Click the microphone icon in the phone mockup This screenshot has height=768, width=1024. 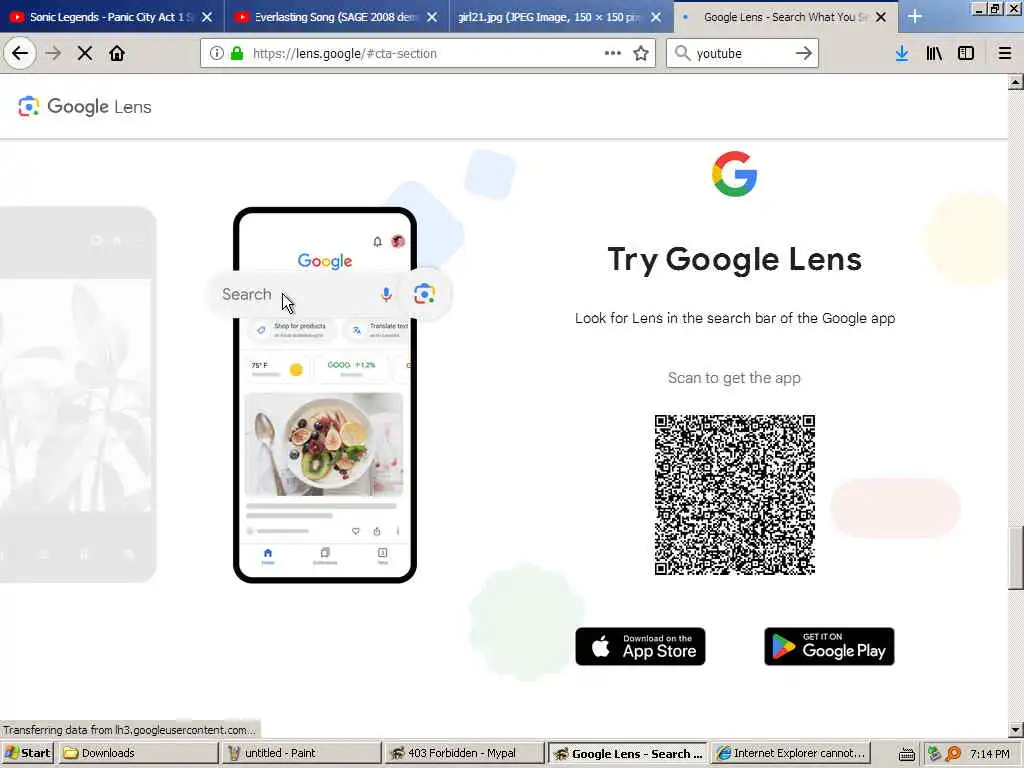386,295
